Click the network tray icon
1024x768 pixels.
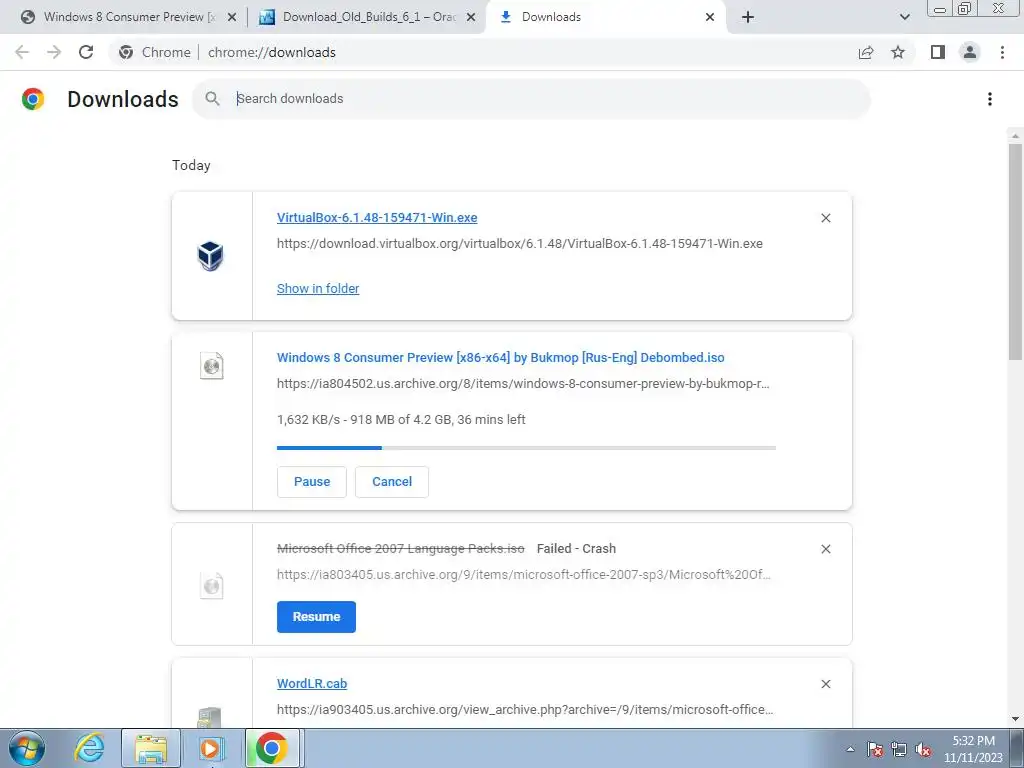(x=899, y=750)
